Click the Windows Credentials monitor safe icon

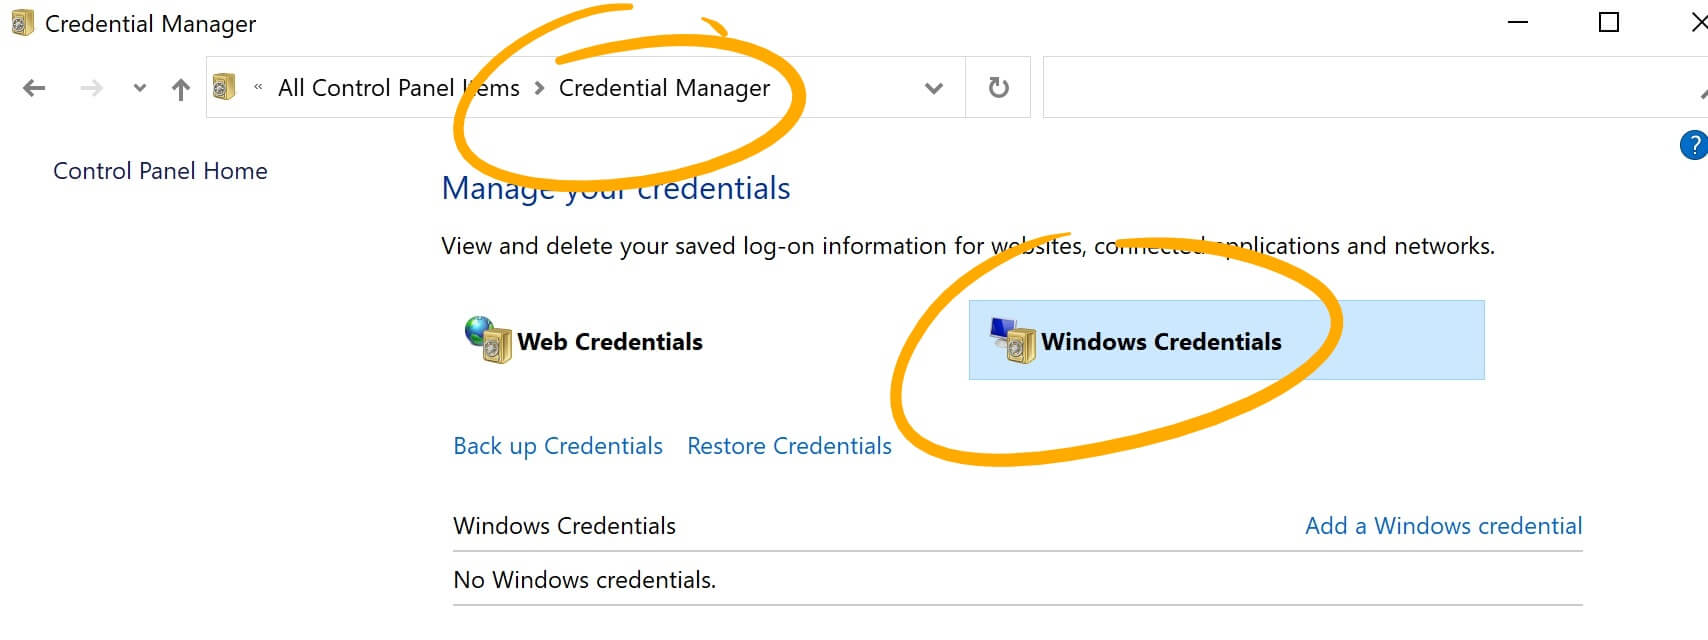(1012, 340)
